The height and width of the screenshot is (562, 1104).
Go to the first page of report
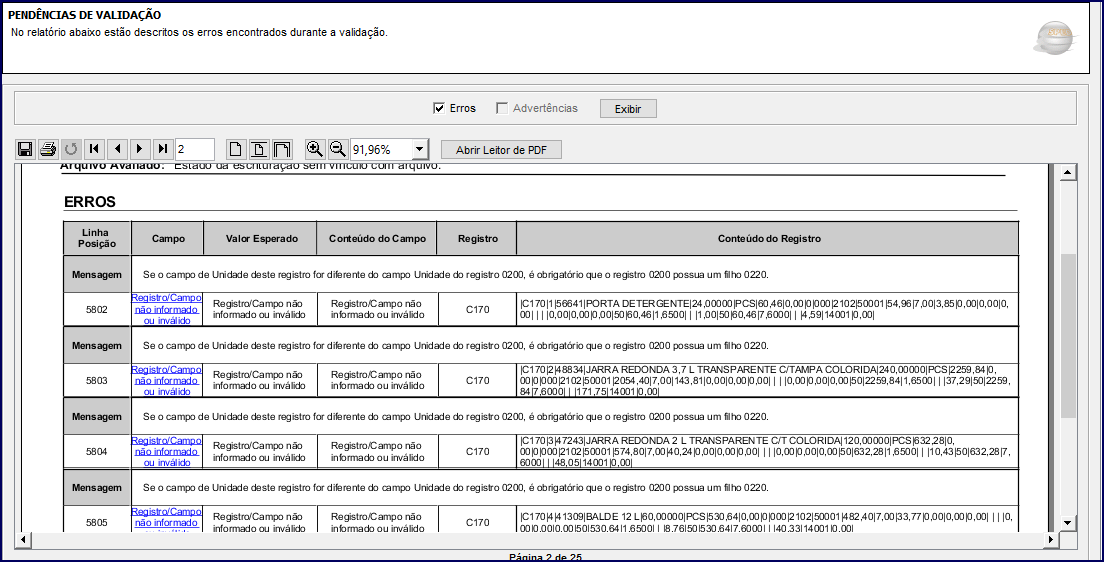coord(94,149)
